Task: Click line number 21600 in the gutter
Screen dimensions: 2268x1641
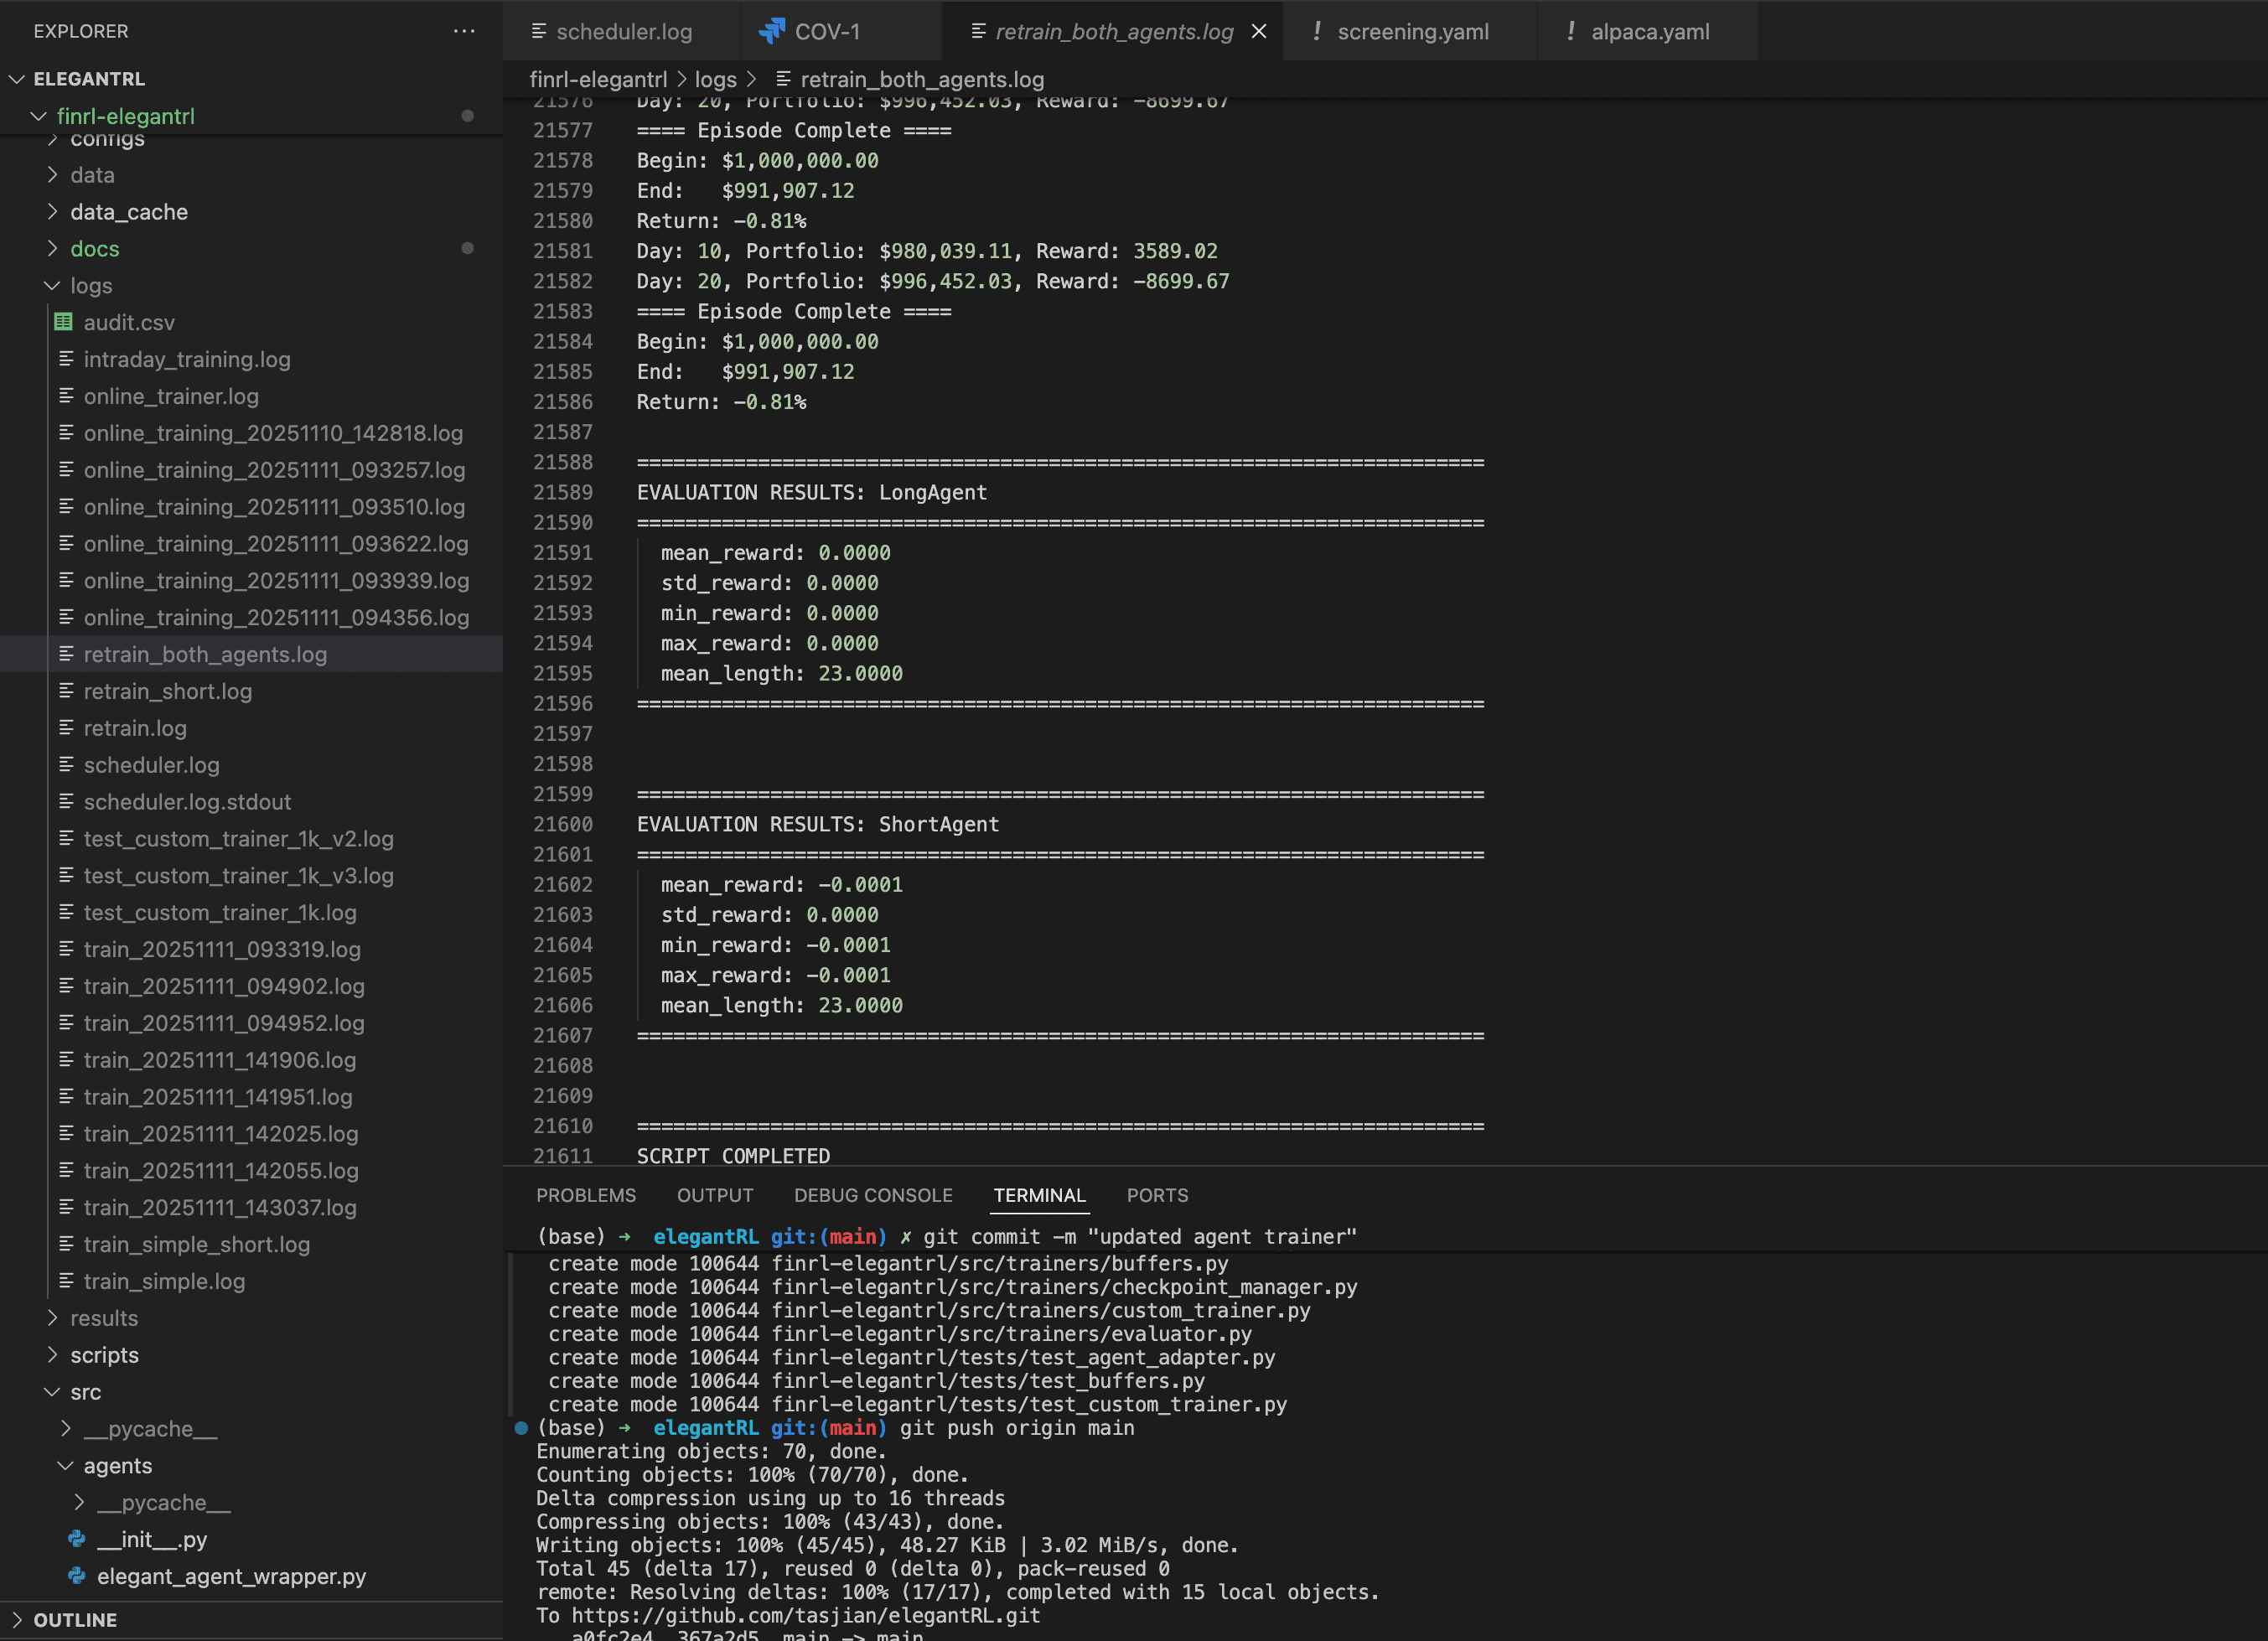Action: tap(563, 824)
